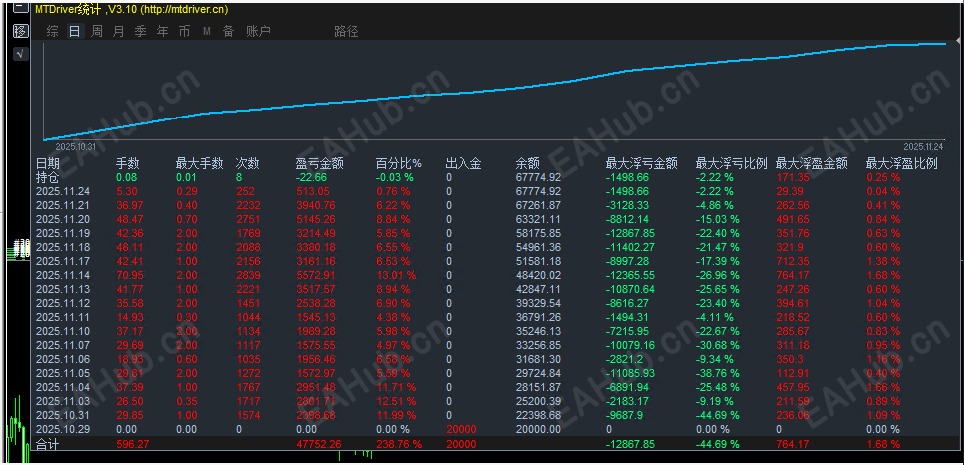
Task: Switch to the 账户 account tab
Action: (x=258, y=31)
